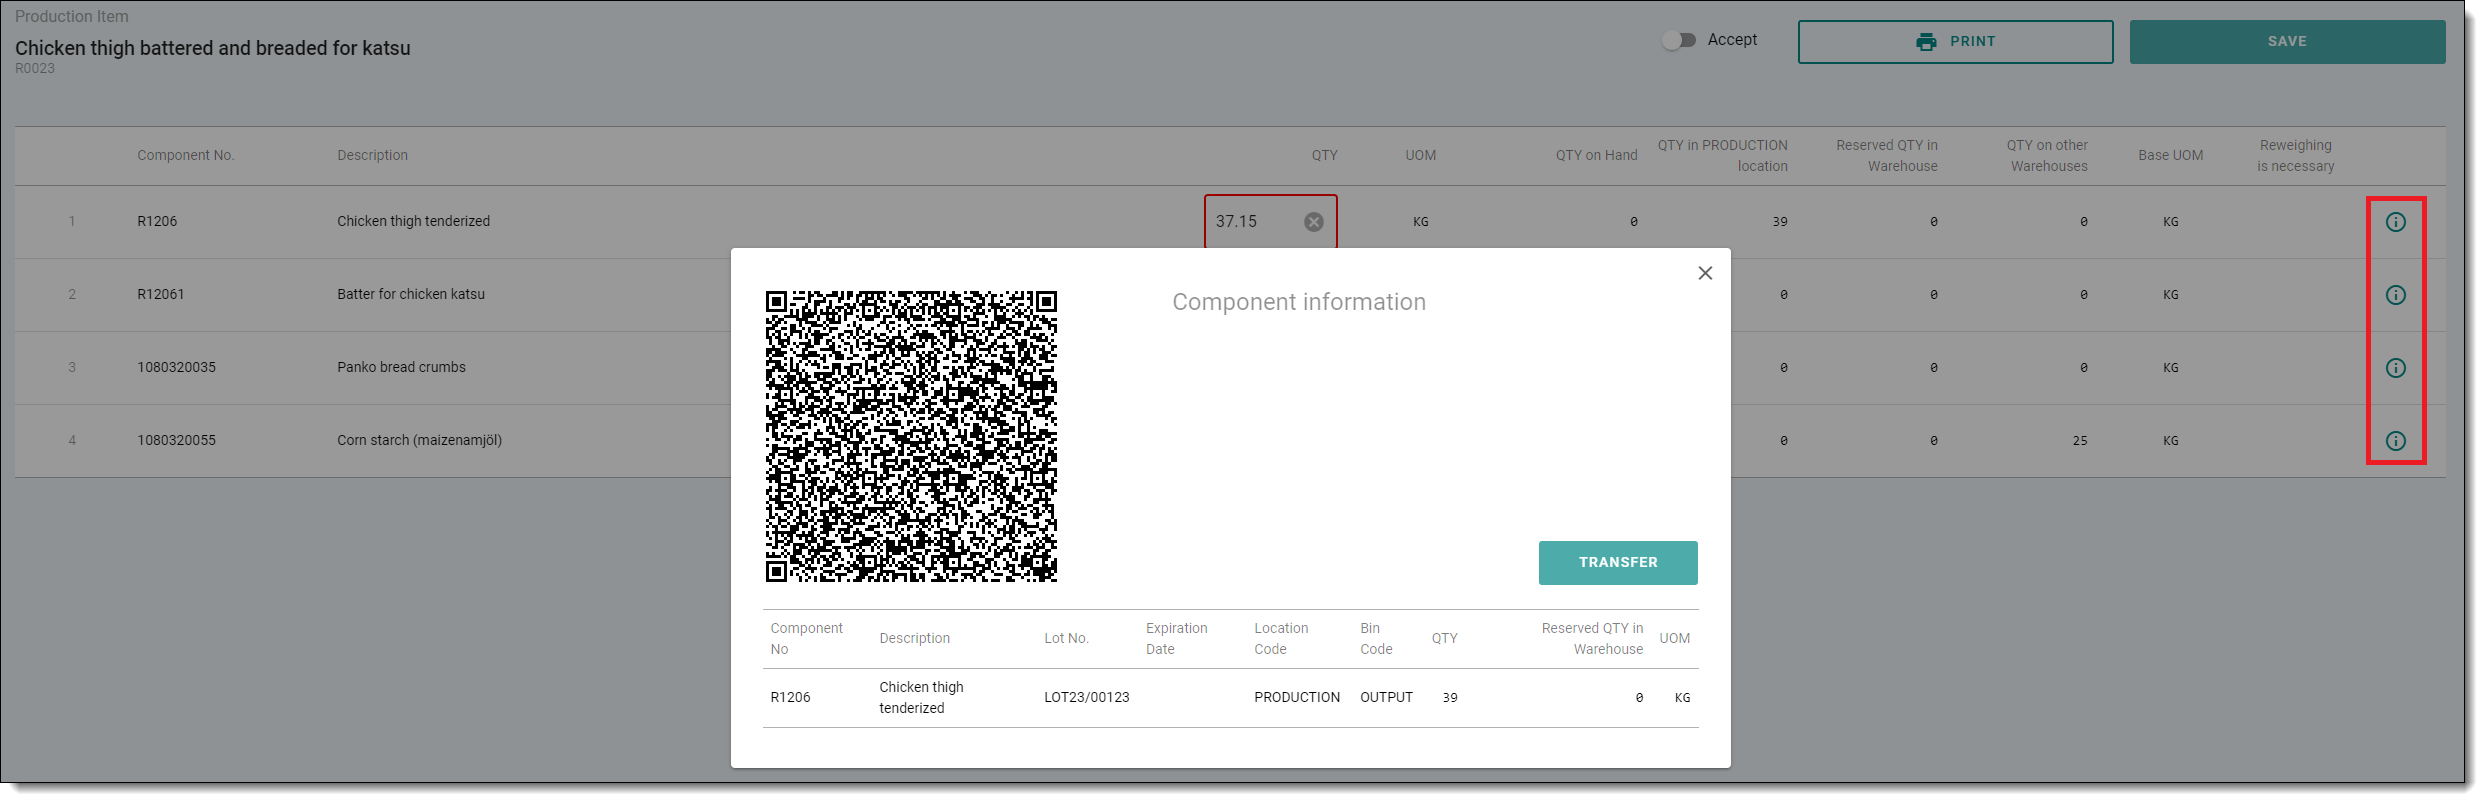2485x803 pixels.
Task: Click the production item title Chicken thigh battered
Action: pos(212,49)
